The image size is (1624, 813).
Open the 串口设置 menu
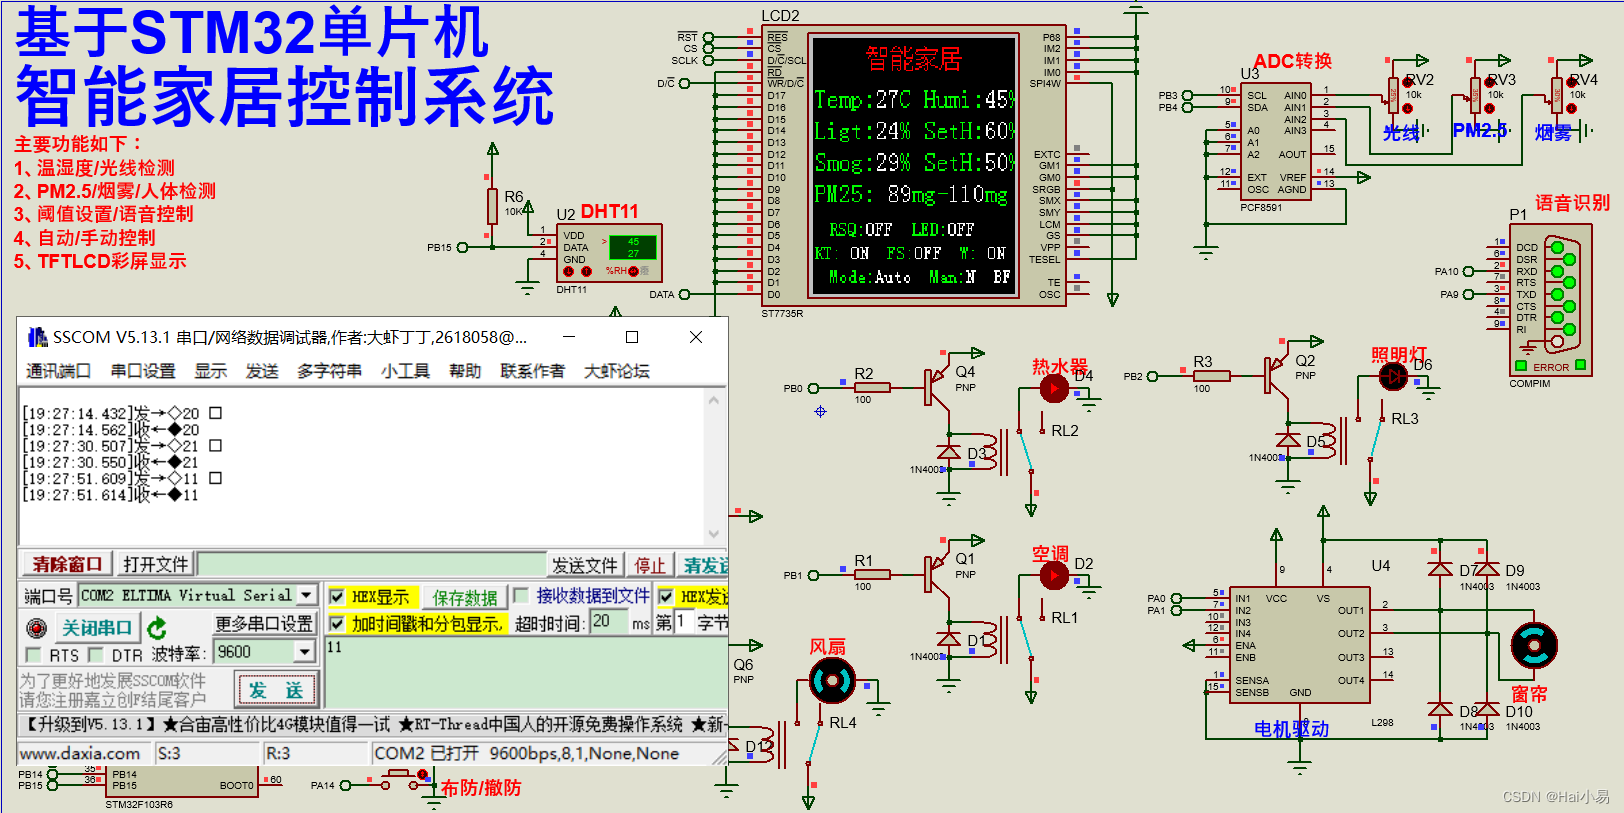tap(143, 371)
